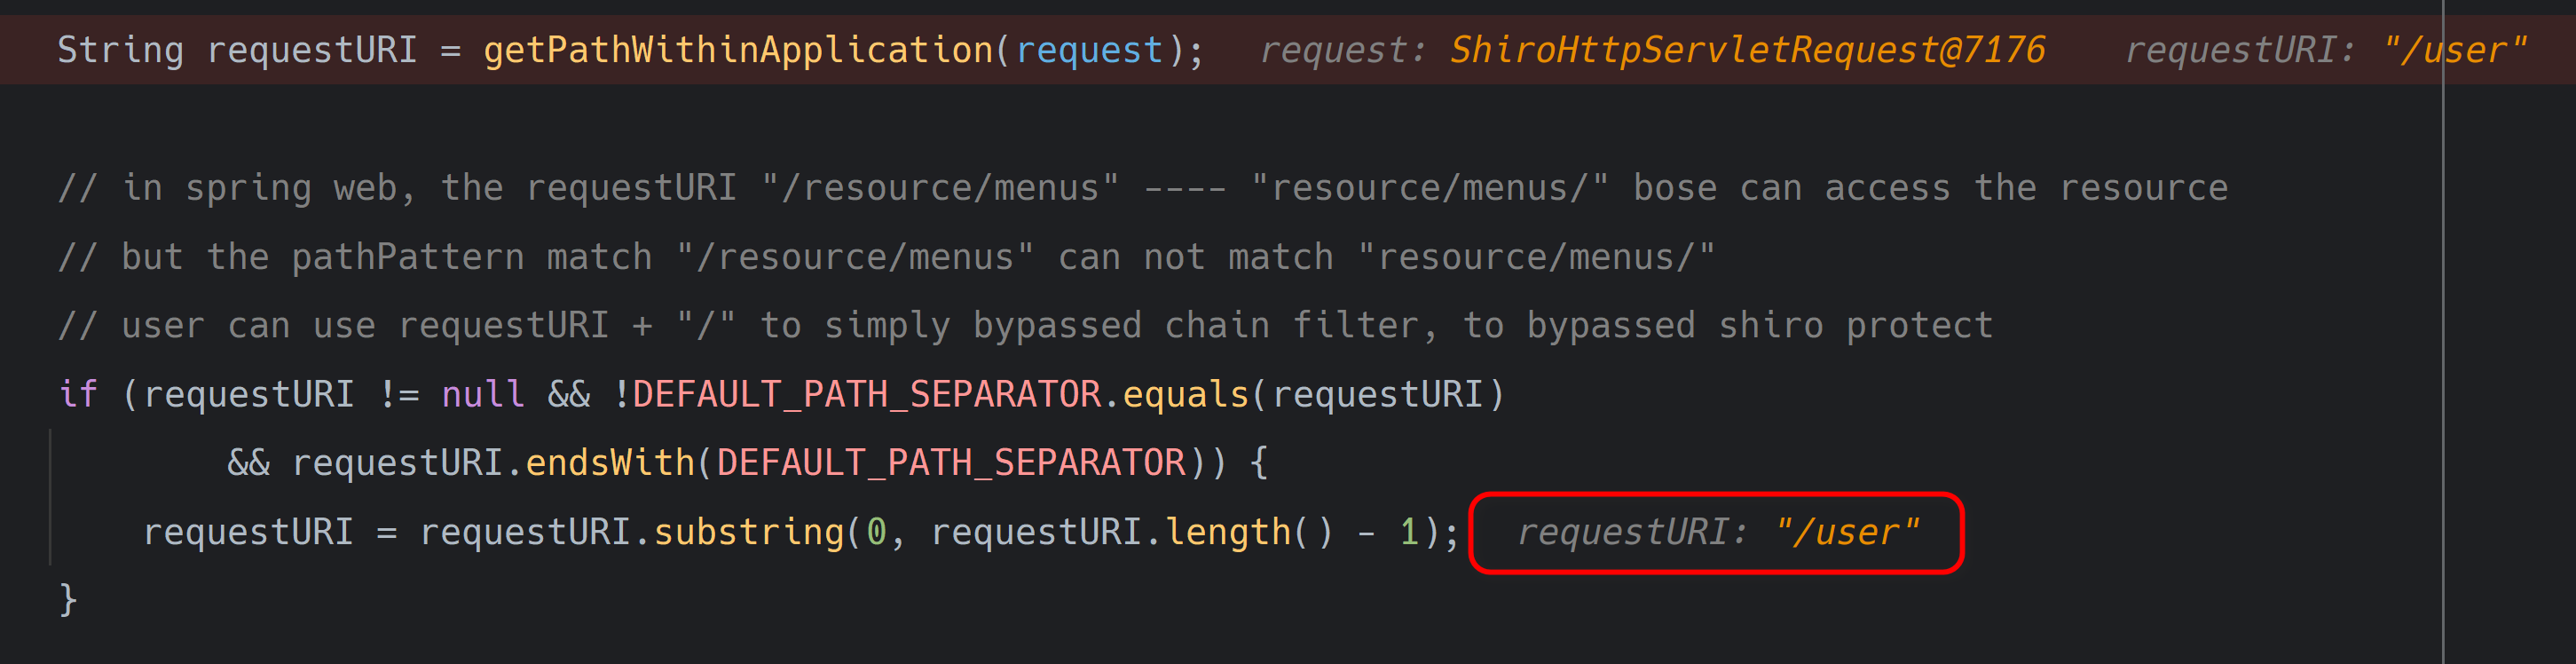Click the getPathWithinApplication method call

(x=738, y=50)
